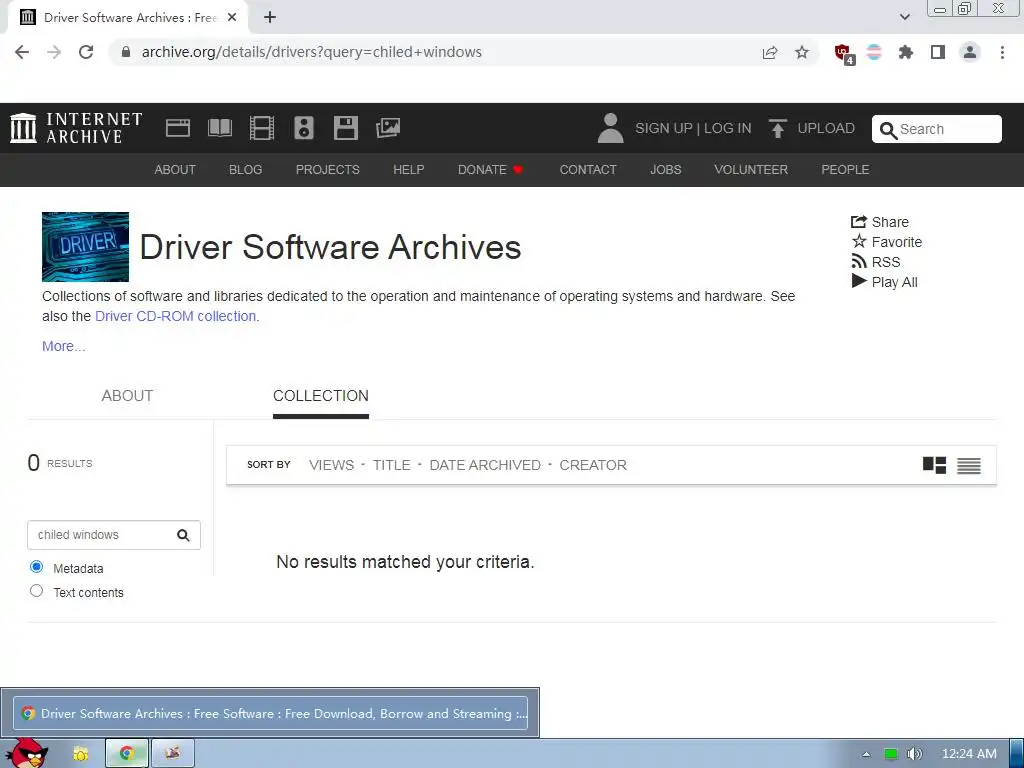Open the Video film-strip icon
The image size is (1024, 768).
click(x=262, y=128)
